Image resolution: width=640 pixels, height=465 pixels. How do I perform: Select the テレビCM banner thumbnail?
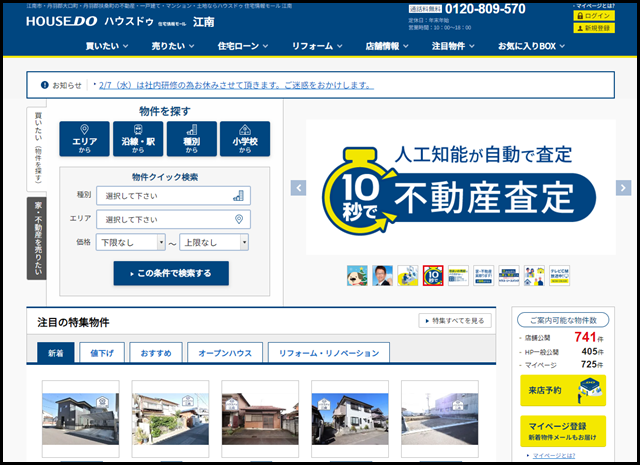tap(560, 276)
